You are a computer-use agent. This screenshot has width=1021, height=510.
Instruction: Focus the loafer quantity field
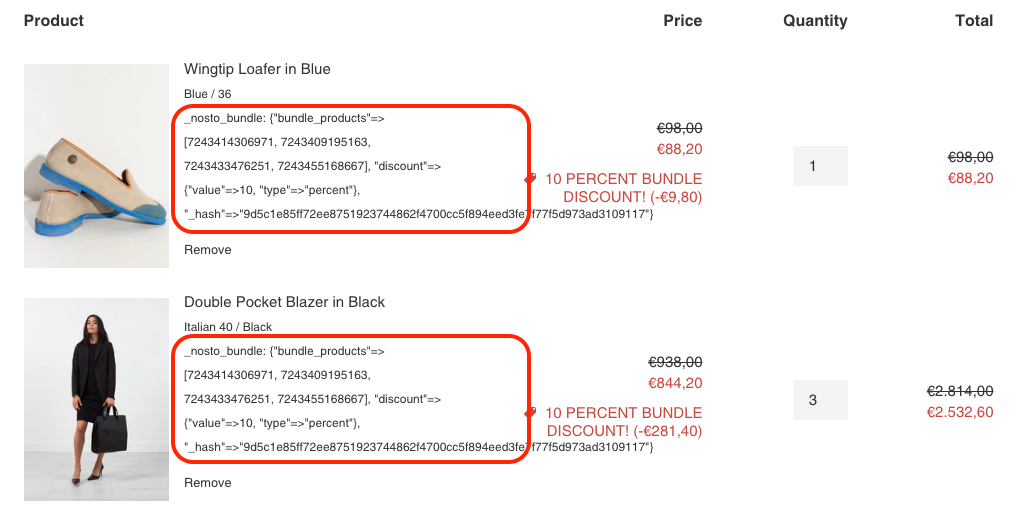pos(820,166)
